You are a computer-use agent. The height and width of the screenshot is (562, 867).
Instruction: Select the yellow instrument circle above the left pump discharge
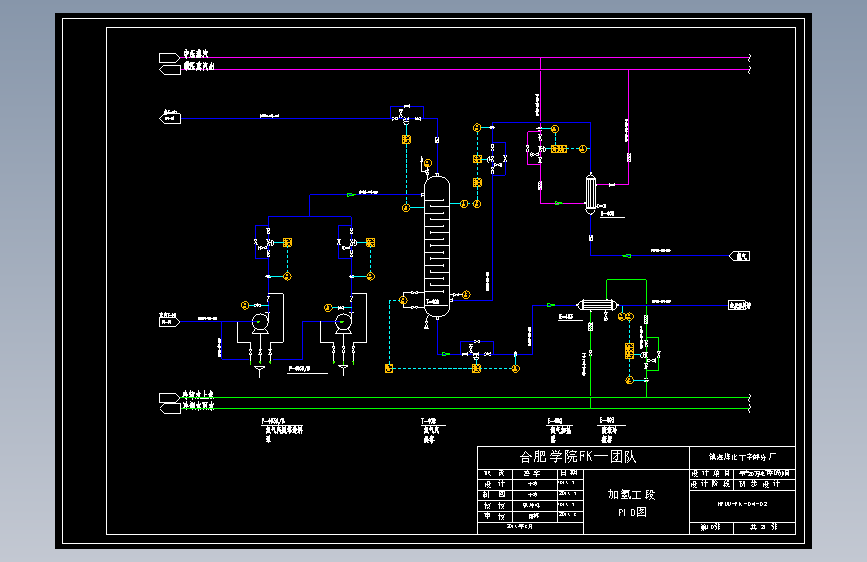pos(246,305)
